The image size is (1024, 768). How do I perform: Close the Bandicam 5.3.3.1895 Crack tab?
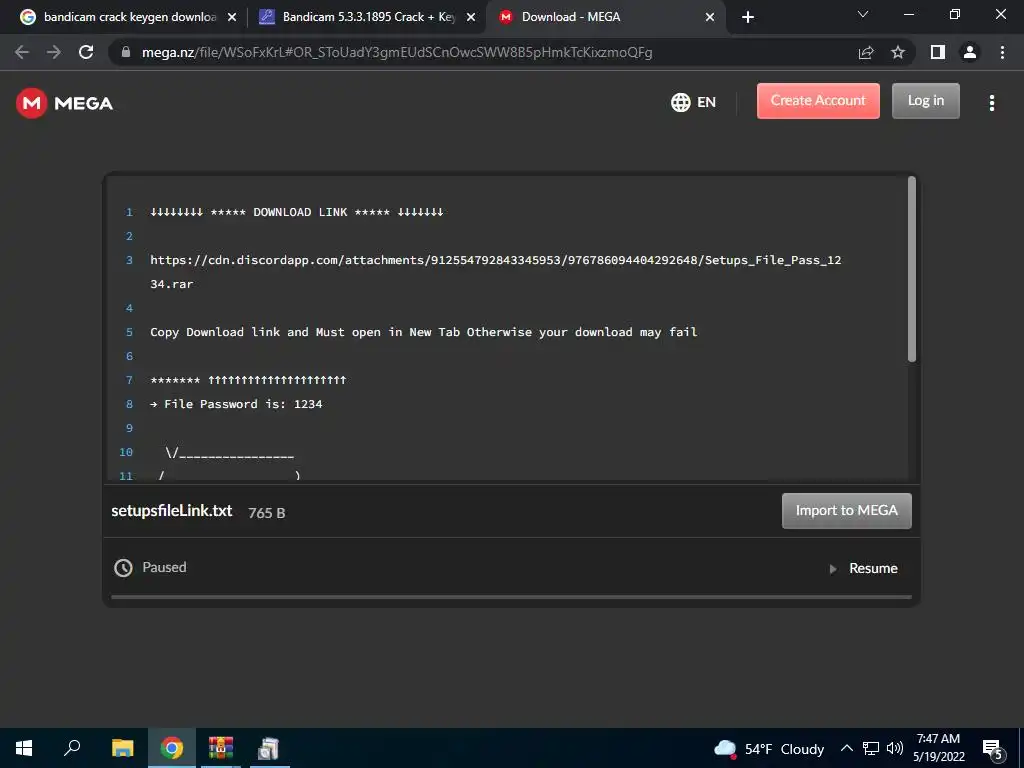[471, 18]
